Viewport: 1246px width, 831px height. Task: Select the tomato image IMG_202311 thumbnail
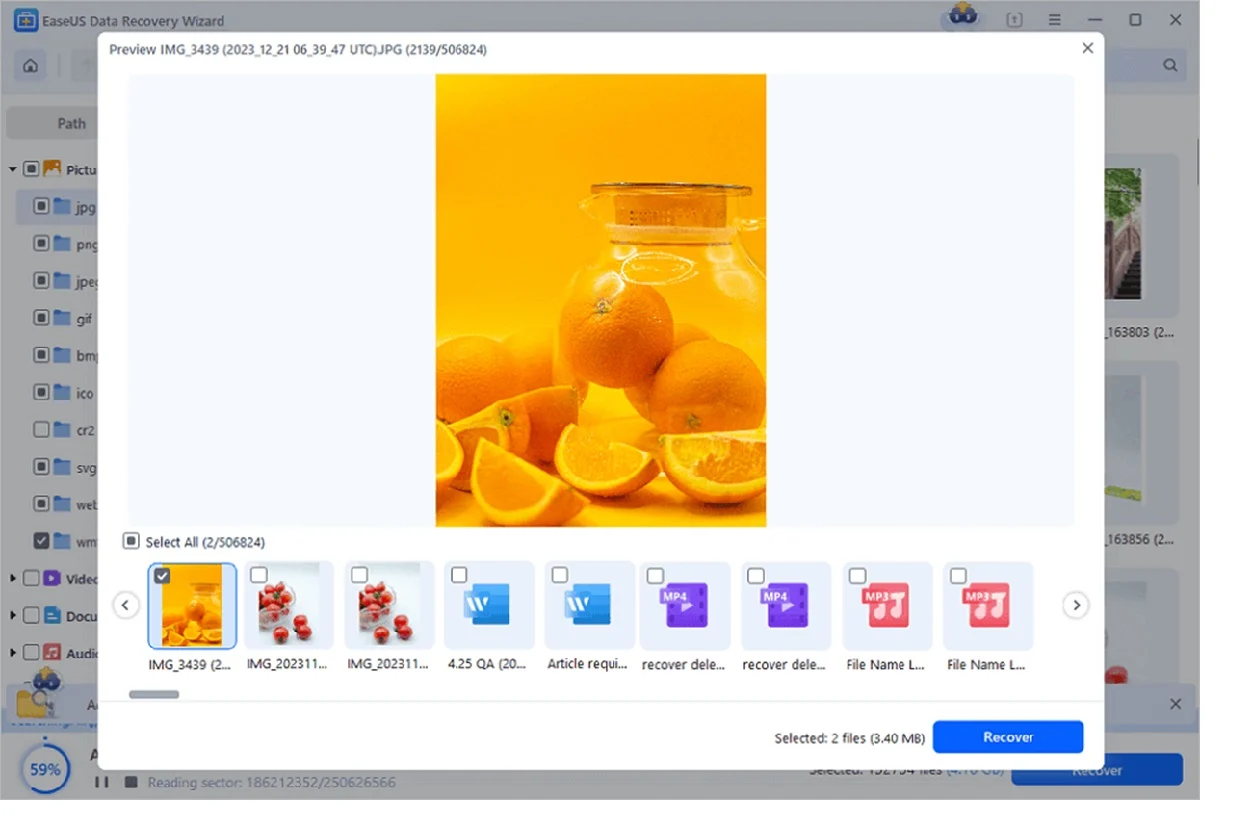(289, 605)
